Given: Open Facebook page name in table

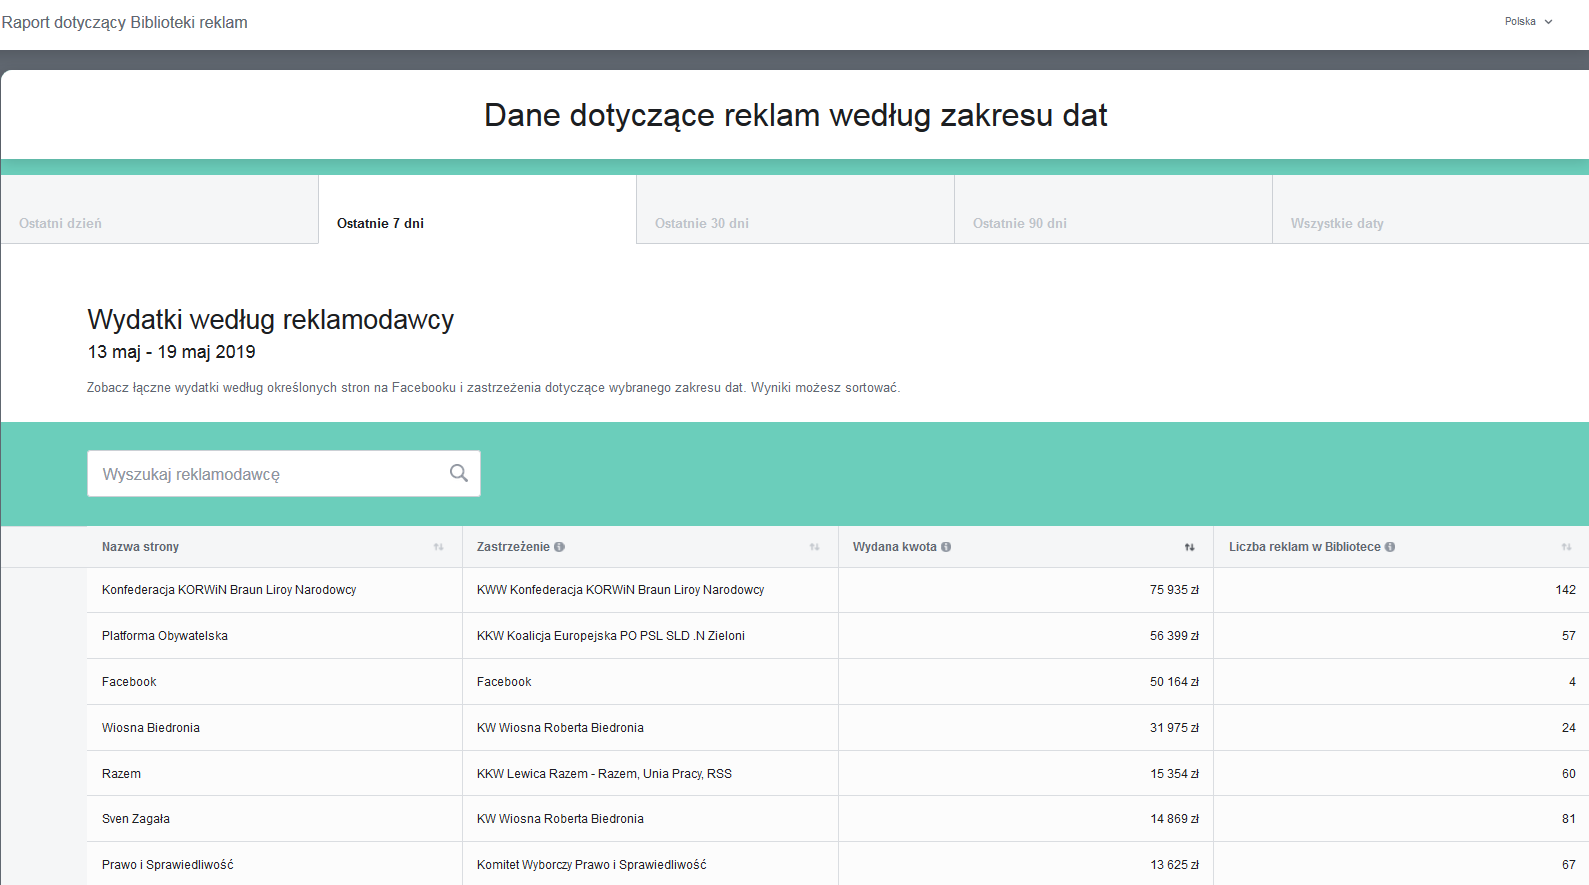Looking at the screenshot, I should [x=129, y=682].
